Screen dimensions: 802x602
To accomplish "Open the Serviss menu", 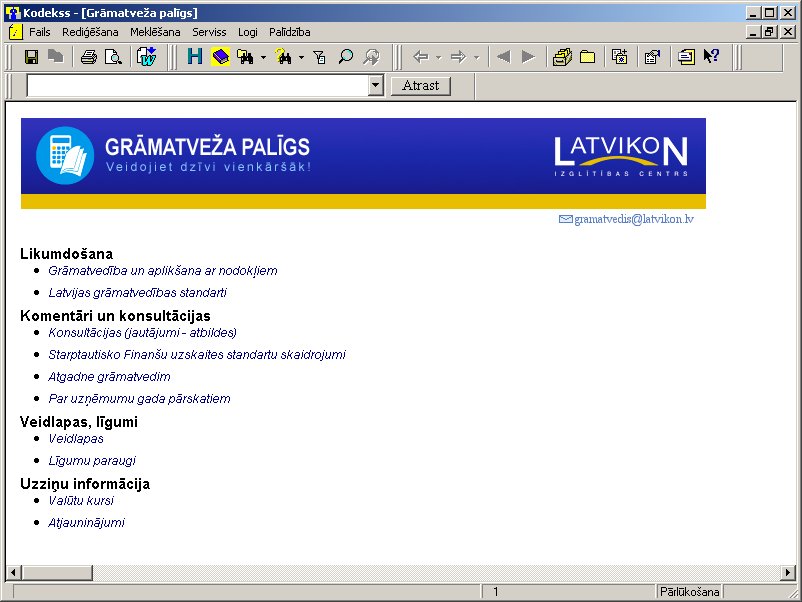I will click(209, 32).
